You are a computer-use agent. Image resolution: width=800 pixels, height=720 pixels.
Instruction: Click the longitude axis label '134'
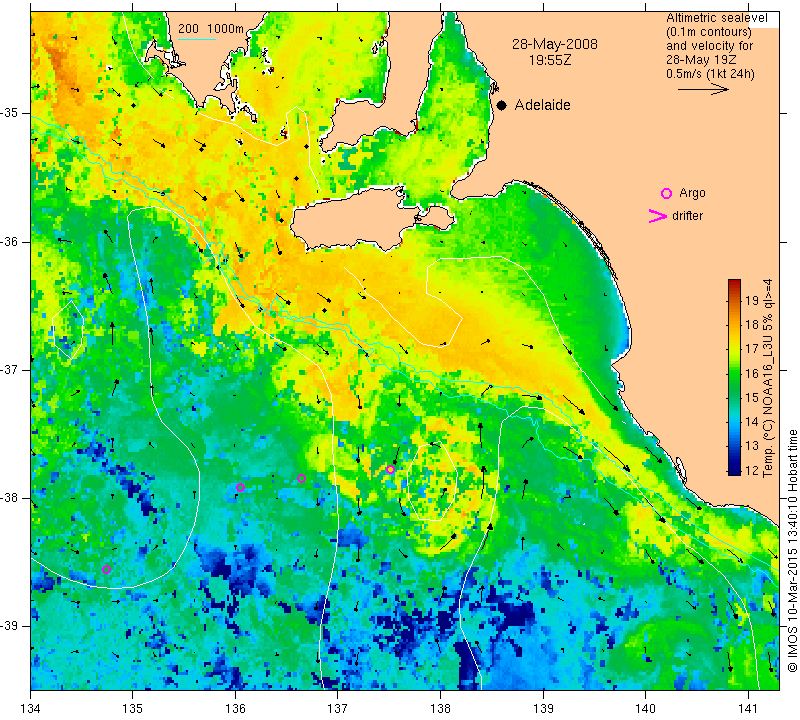[x=31, y=709]
